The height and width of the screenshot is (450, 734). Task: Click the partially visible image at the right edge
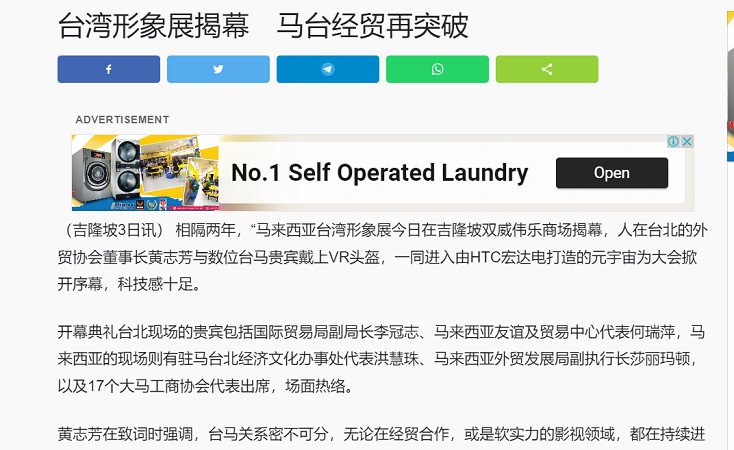click(x=730, y=87)
